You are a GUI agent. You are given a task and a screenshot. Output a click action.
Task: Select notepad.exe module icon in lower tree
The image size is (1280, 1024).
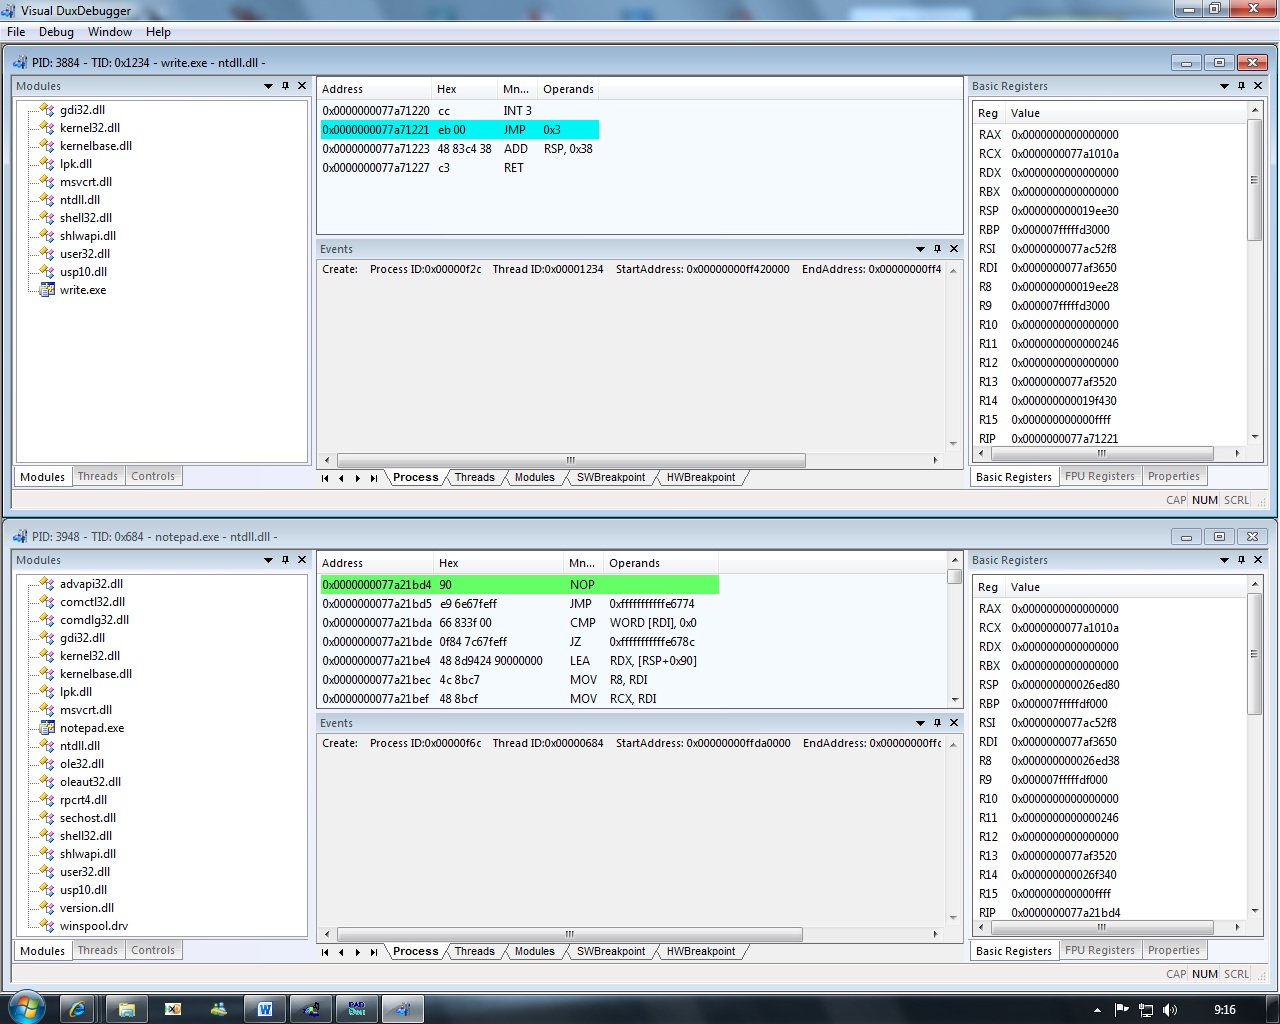point(47,727)
